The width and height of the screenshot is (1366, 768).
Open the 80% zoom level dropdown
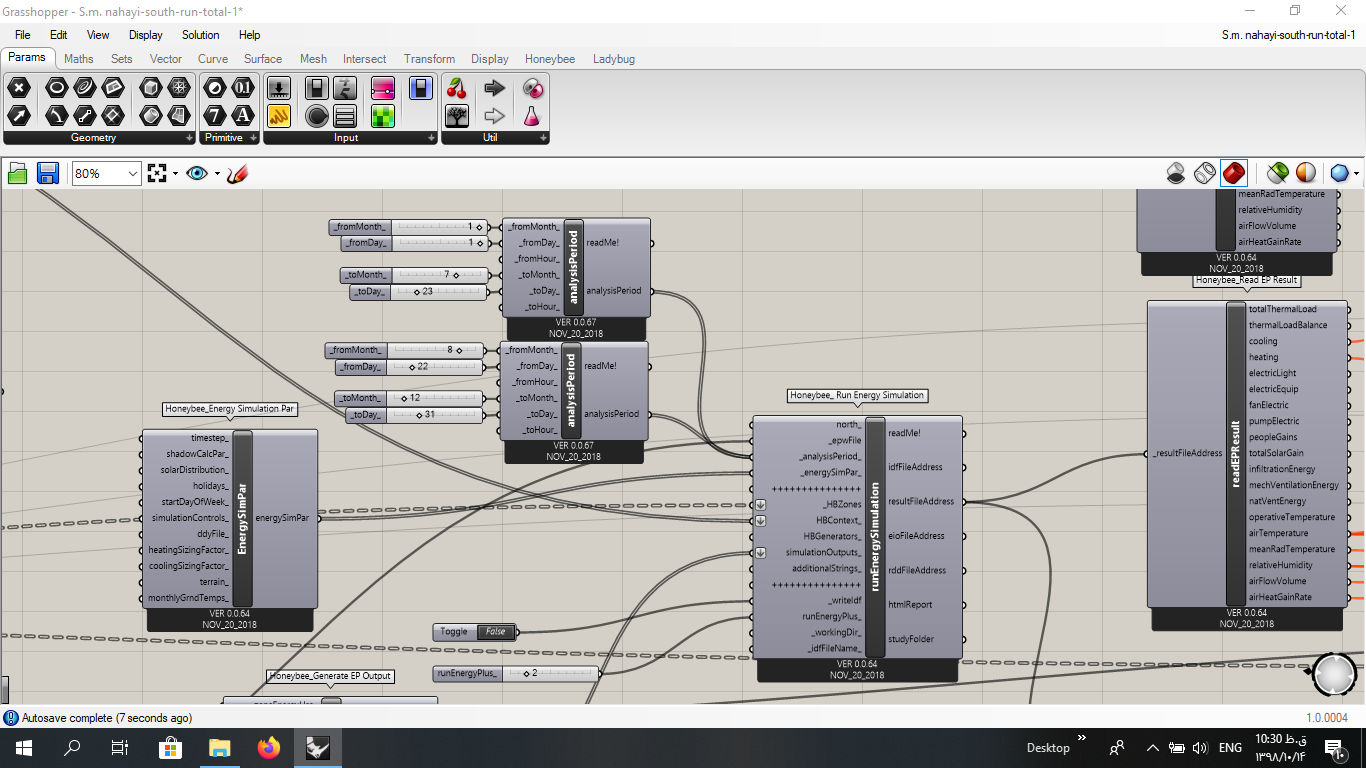[x=133, y=173]
